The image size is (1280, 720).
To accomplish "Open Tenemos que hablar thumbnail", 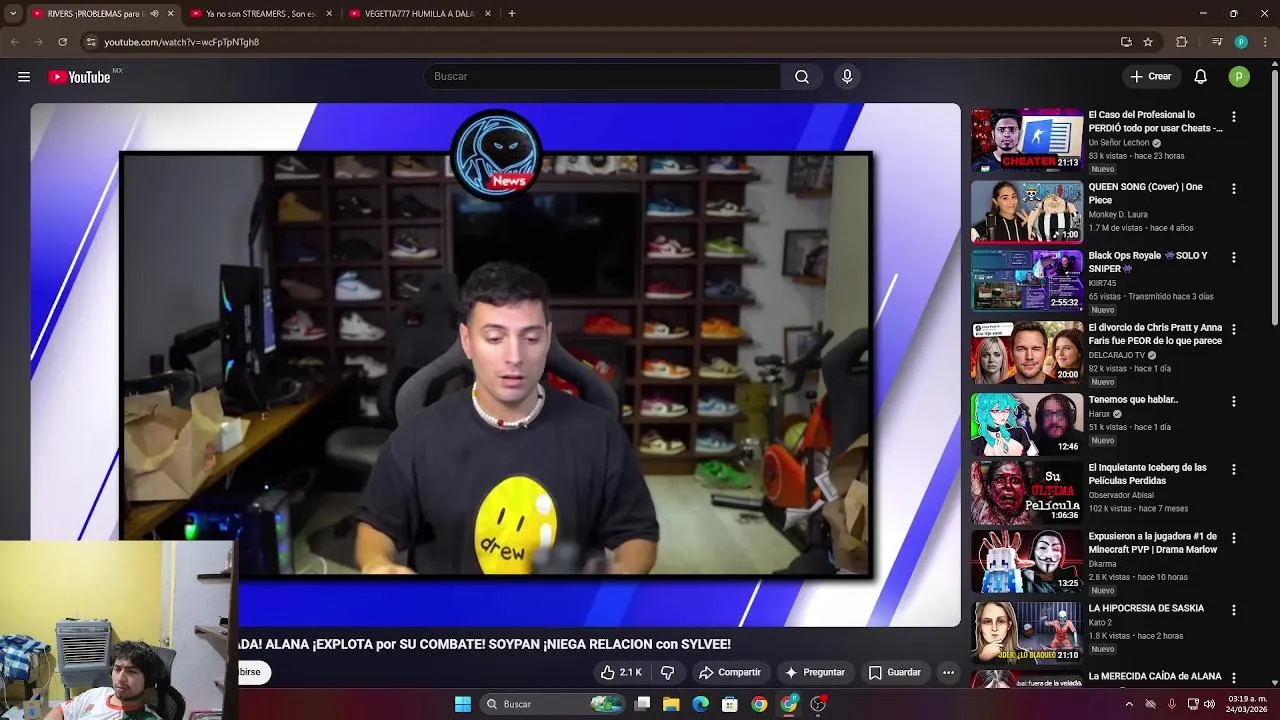I will [x=1027, y=425].
